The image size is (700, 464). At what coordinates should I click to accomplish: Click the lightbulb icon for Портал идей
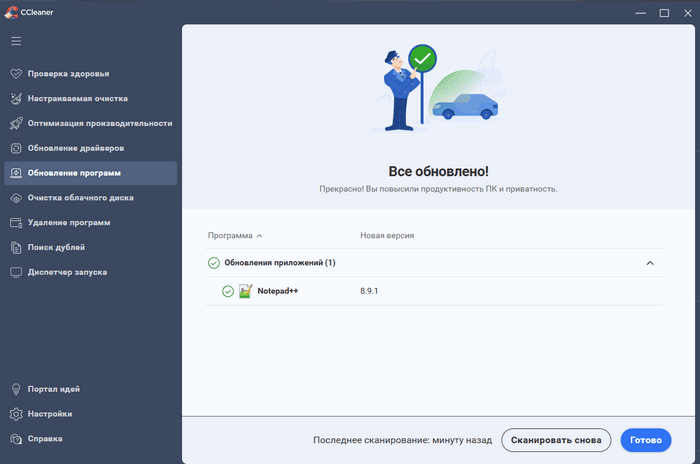[x=16, y=389]
